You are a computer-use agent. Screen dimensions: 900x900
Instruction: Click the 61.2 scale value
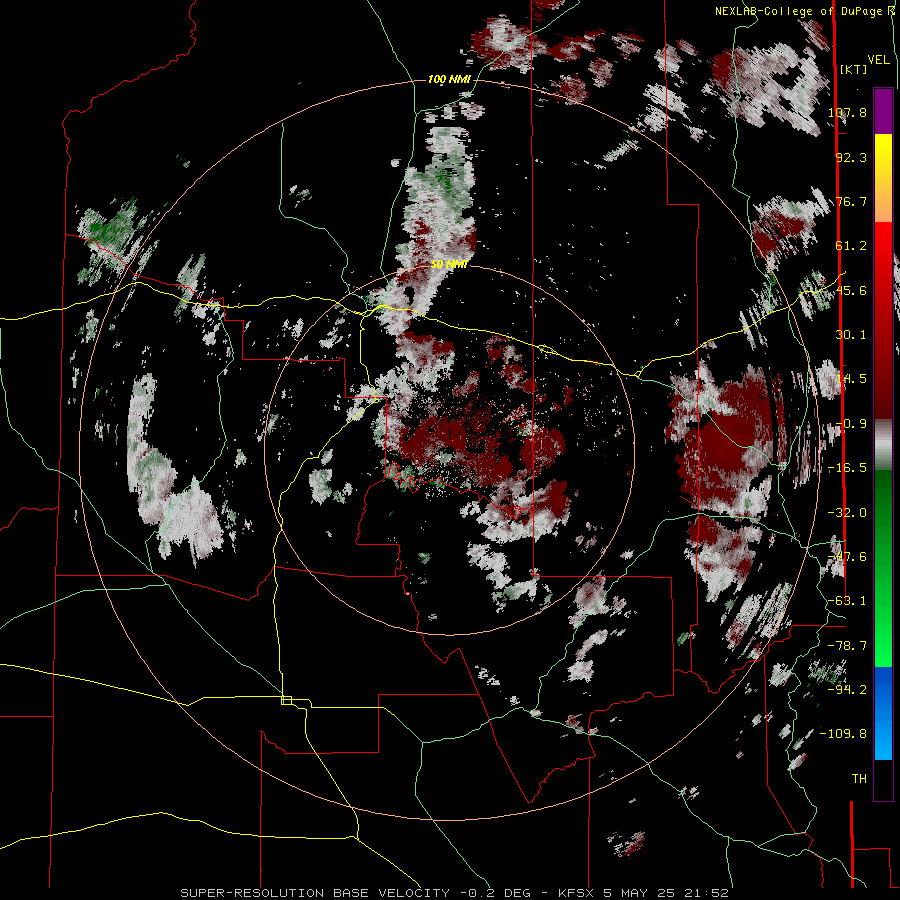click(851, 246)
